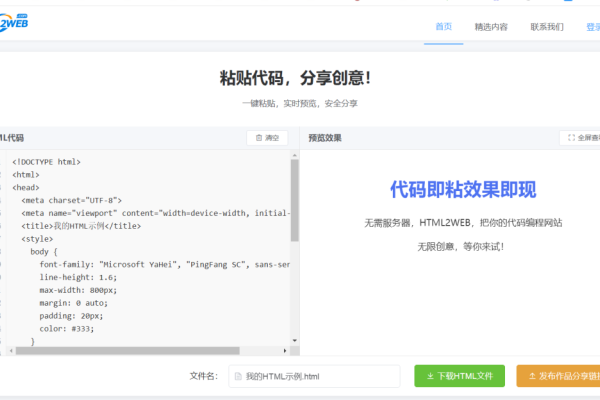Open the 联系我们 navigation tab
This screenshot has height=400, width=600.
point(547,27)
